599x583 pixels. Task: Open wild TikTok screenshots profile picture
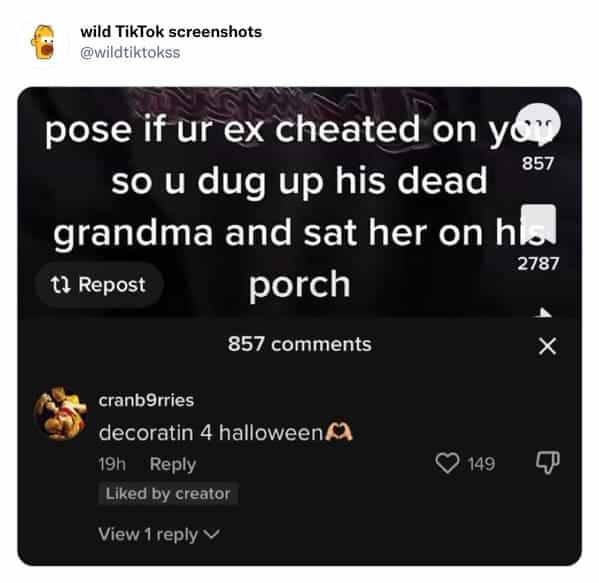pos(43,42)
